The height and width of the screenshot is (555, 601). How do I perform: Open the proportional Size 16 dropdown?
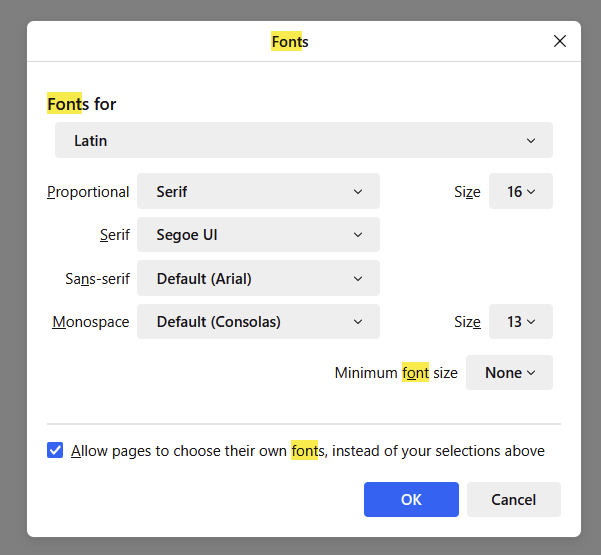coord(520,191)
